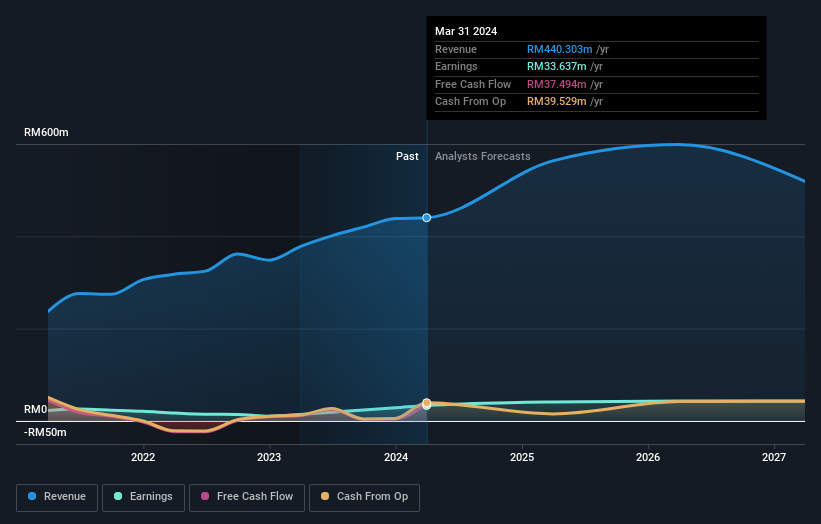Select the 2022 x-axis label

[x=143, y=457]
